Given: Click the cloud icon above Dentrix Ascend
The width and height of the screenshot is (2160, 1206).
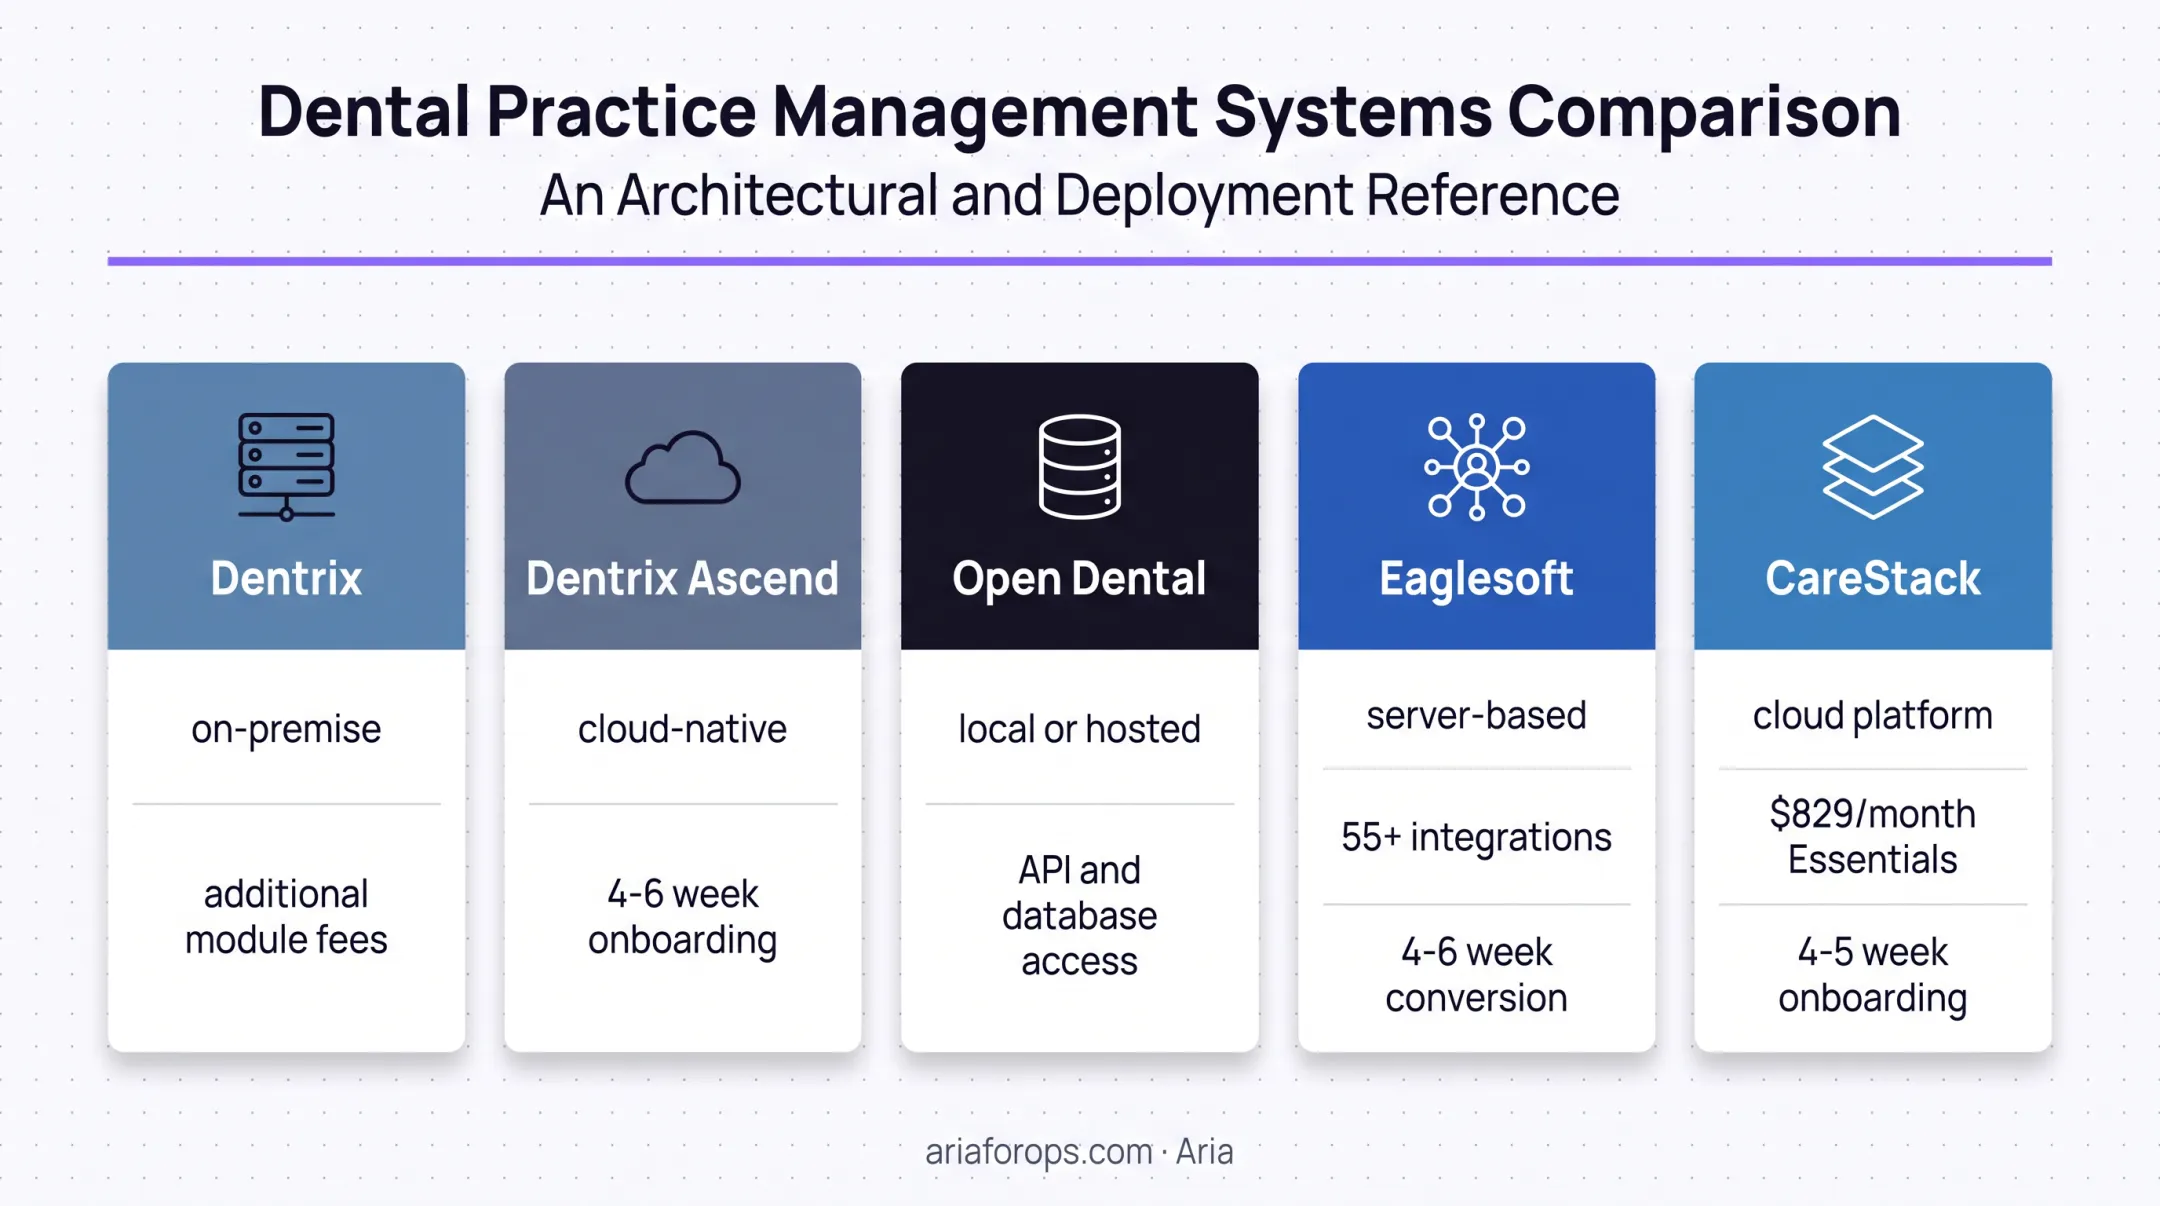Looking at the screenshot, I should [x=683, y=467].
